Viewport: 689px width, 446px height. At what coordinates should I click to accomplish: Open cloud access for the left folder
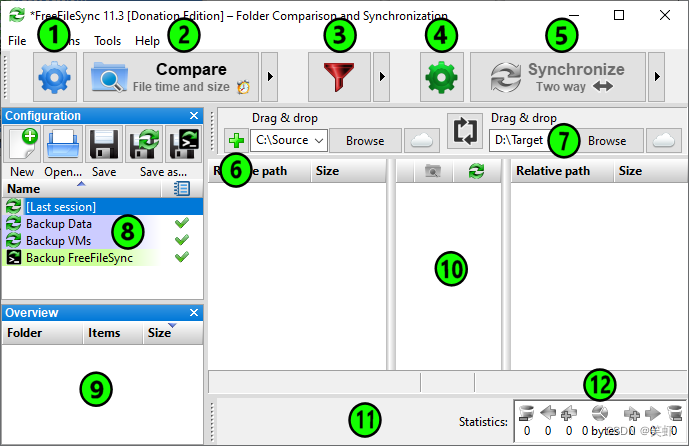(x=422, y=141)
